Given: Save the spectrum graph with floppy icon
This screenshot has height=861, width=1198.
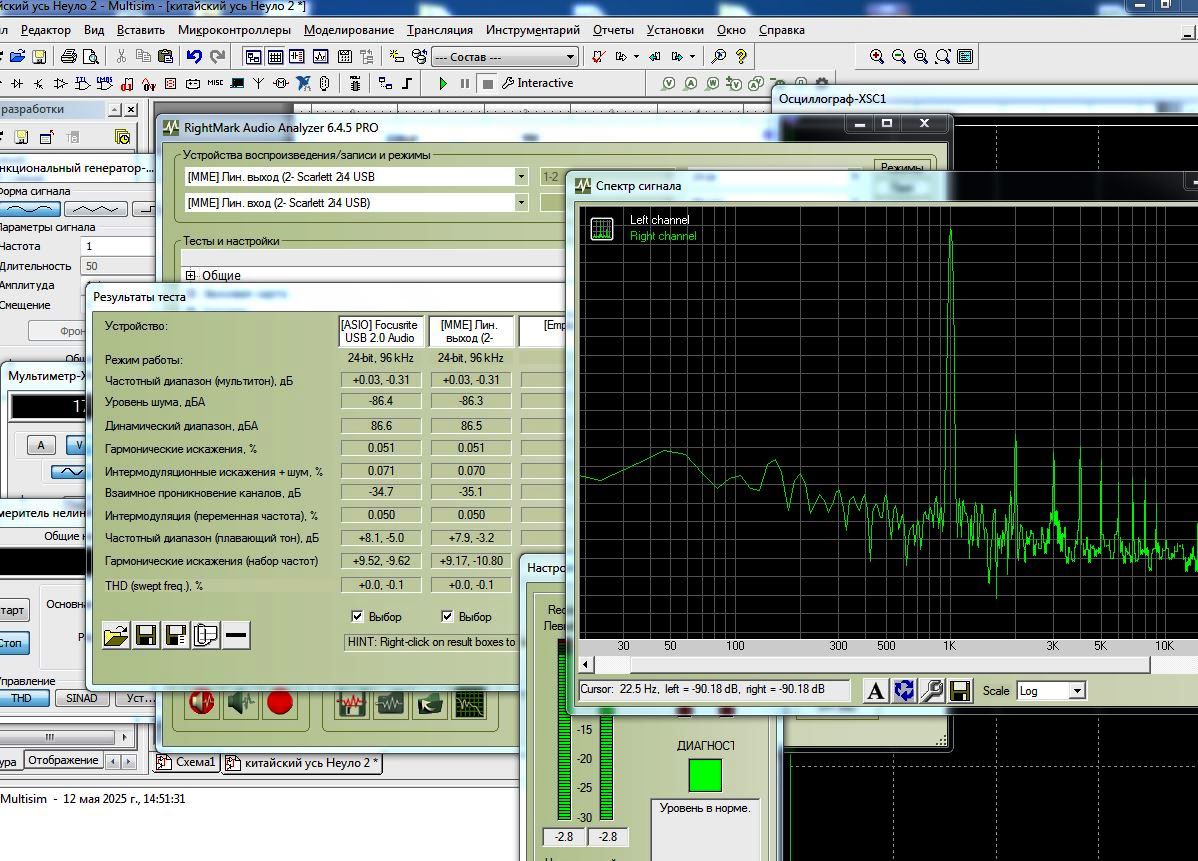Looking at the screenshot, I should pyautogui.click(x=960, y=691).
